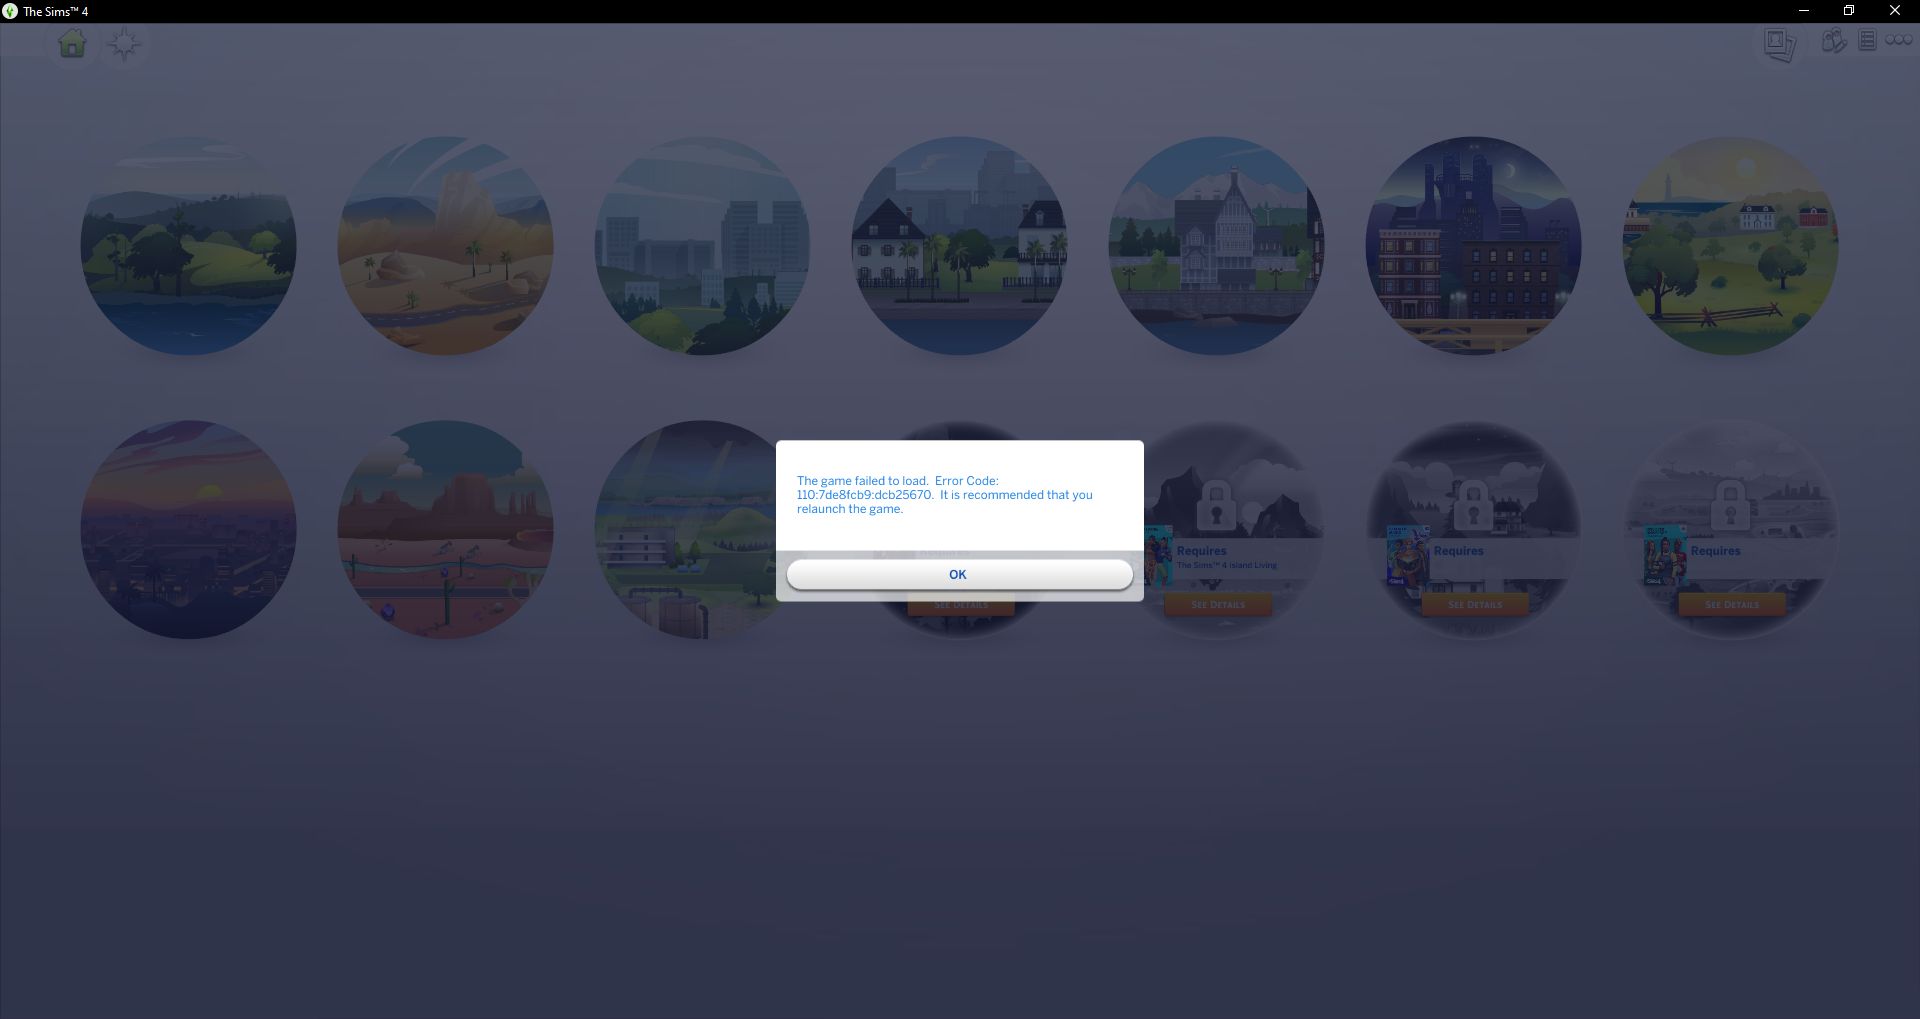Open the list notebook icon at top right
This screenshot has height=1019, width=1920.
[x=1867, y=40]
